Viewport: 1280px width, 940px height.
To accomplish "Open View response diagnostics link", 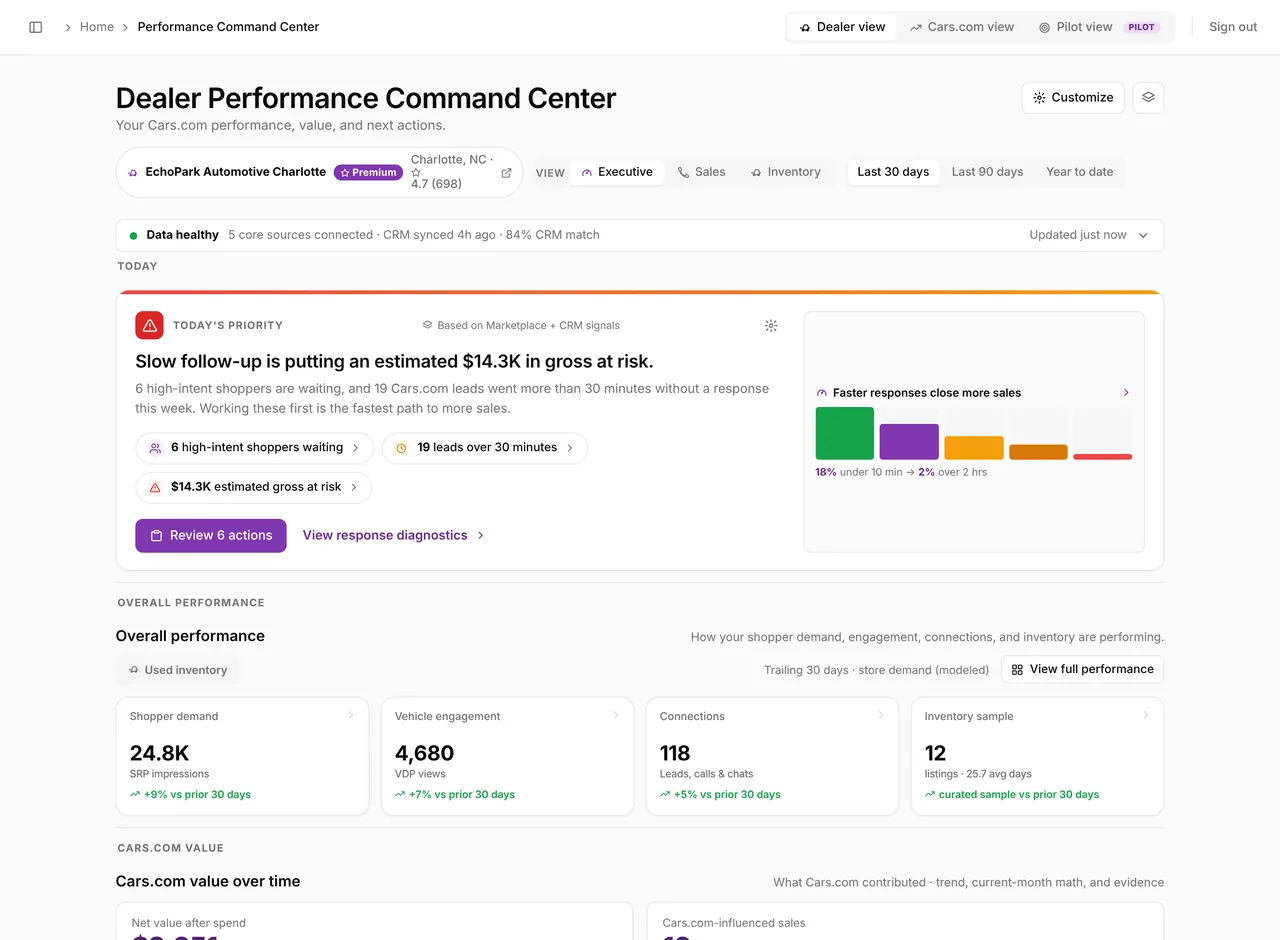I will pyautogui.click(x=394, y=535).
